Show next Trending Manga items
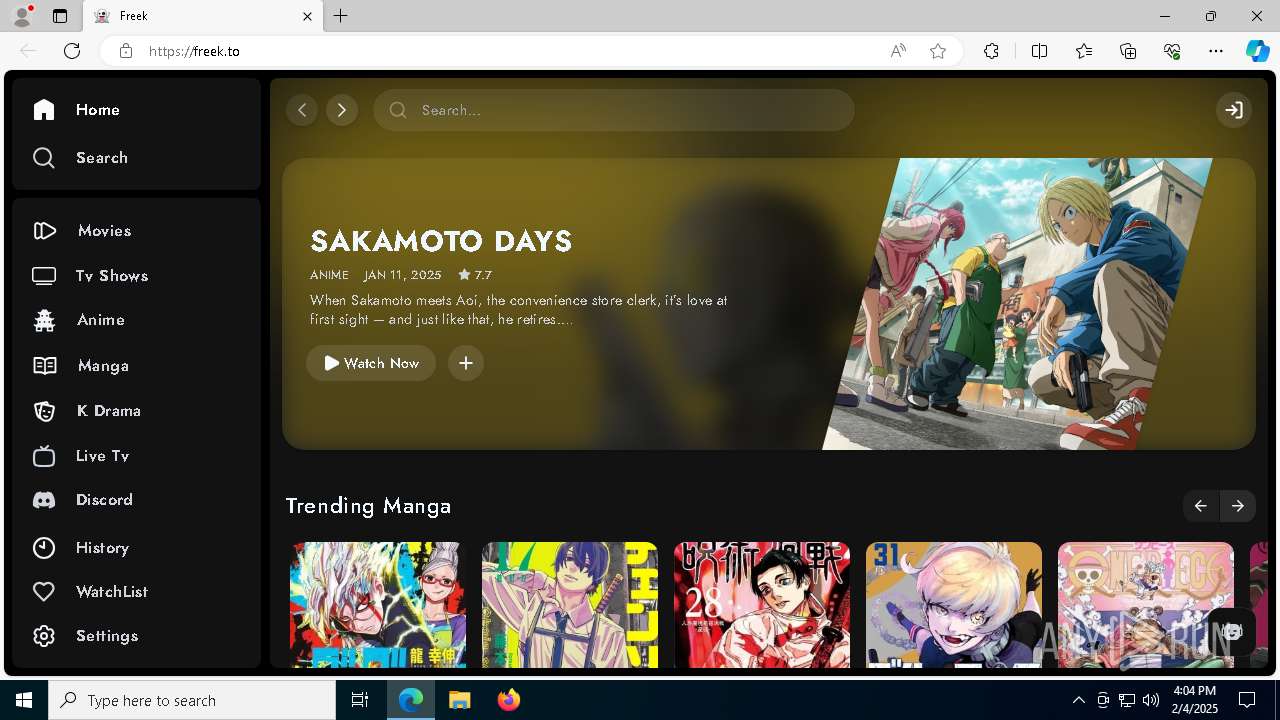Screen dimensions: 1280x720 pyautogui.click(x=1238, y=506)
